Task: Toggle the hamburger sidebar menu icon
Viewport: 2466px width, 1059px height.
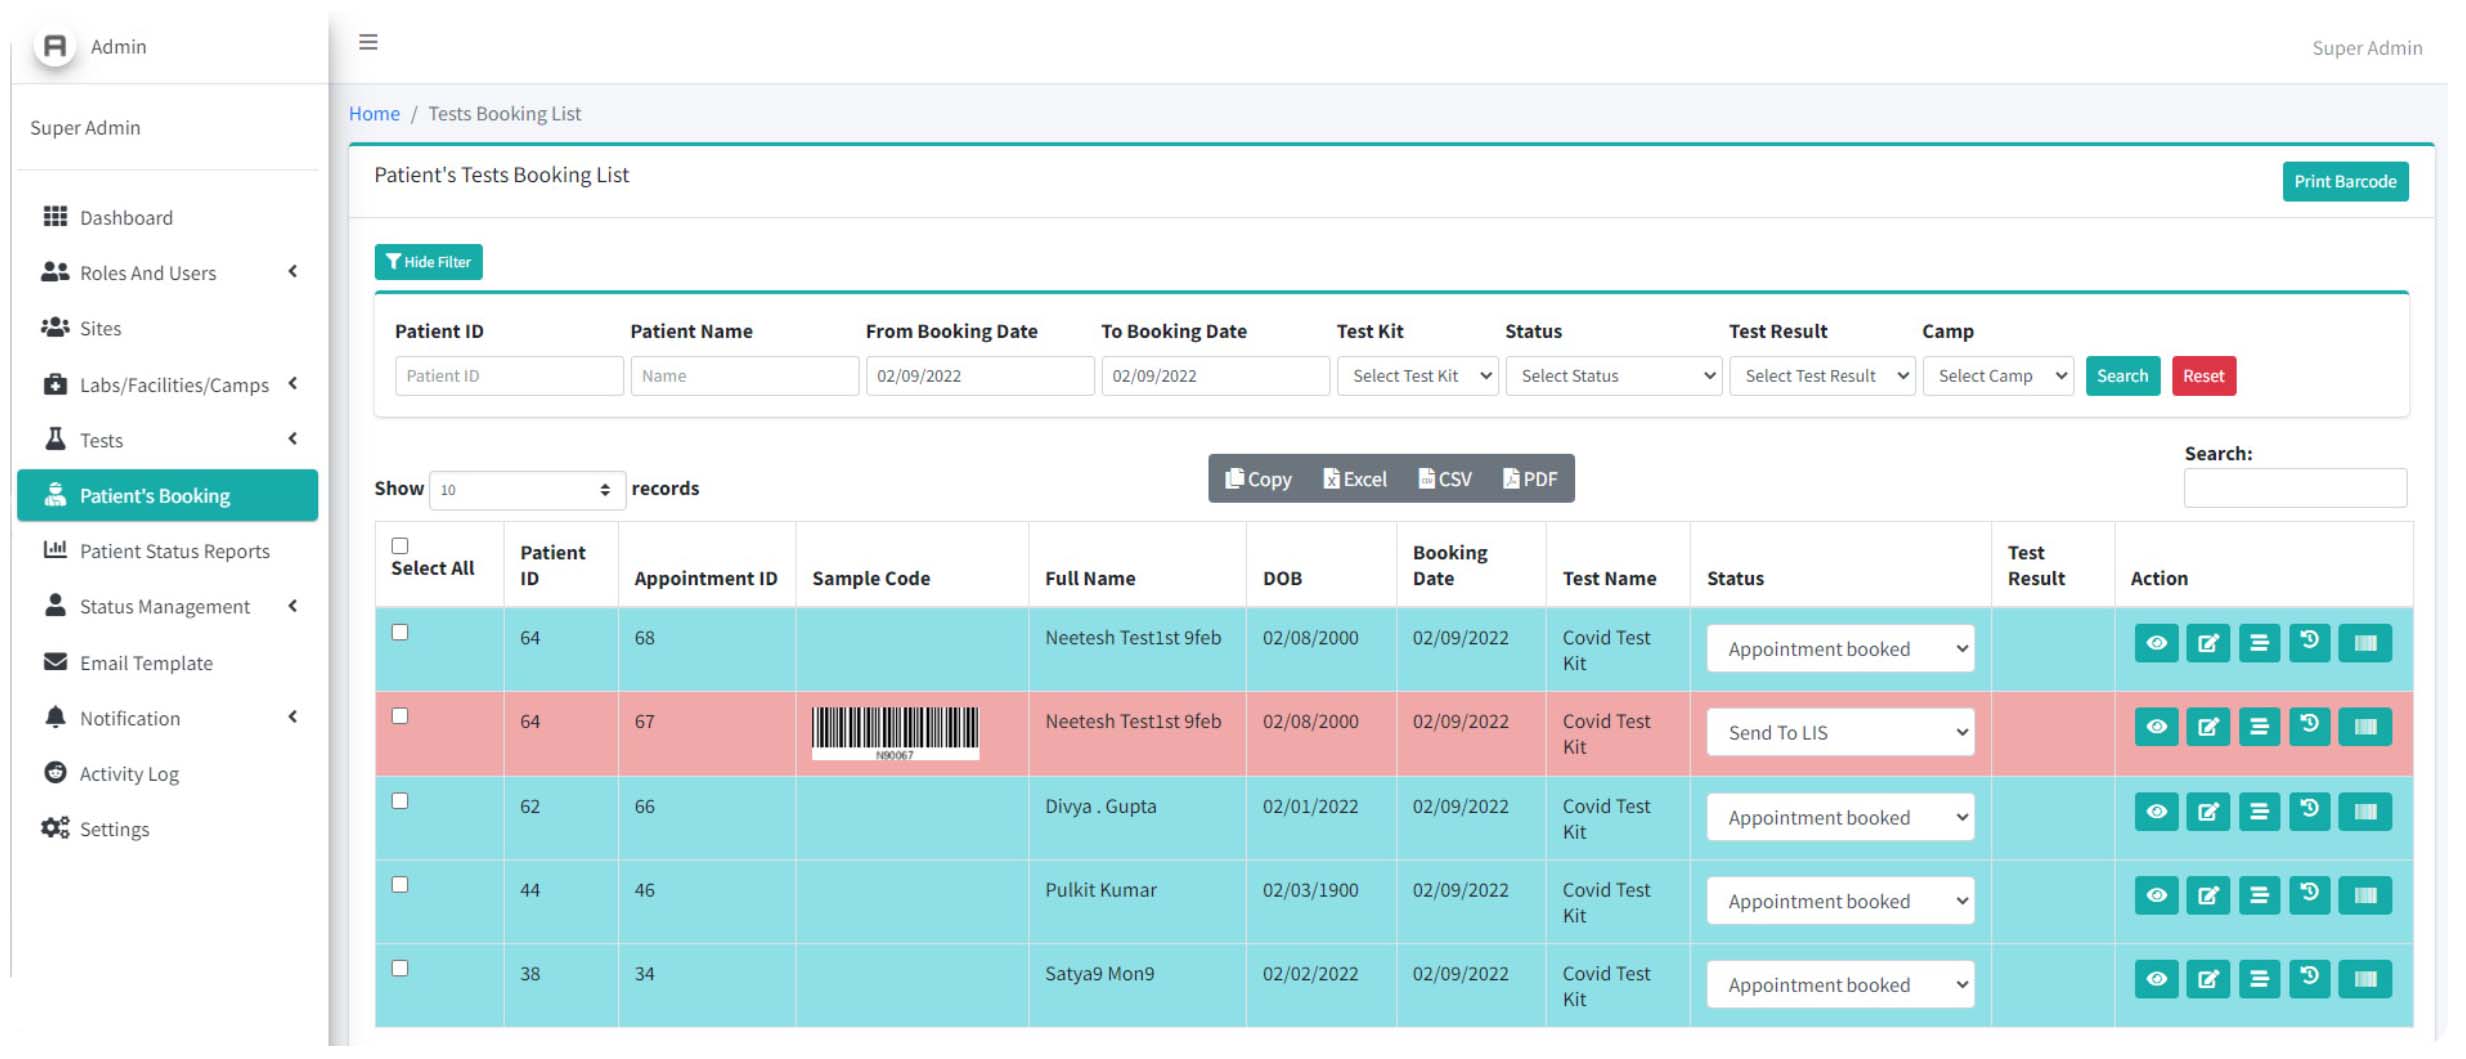Action: tap(368, 42)
